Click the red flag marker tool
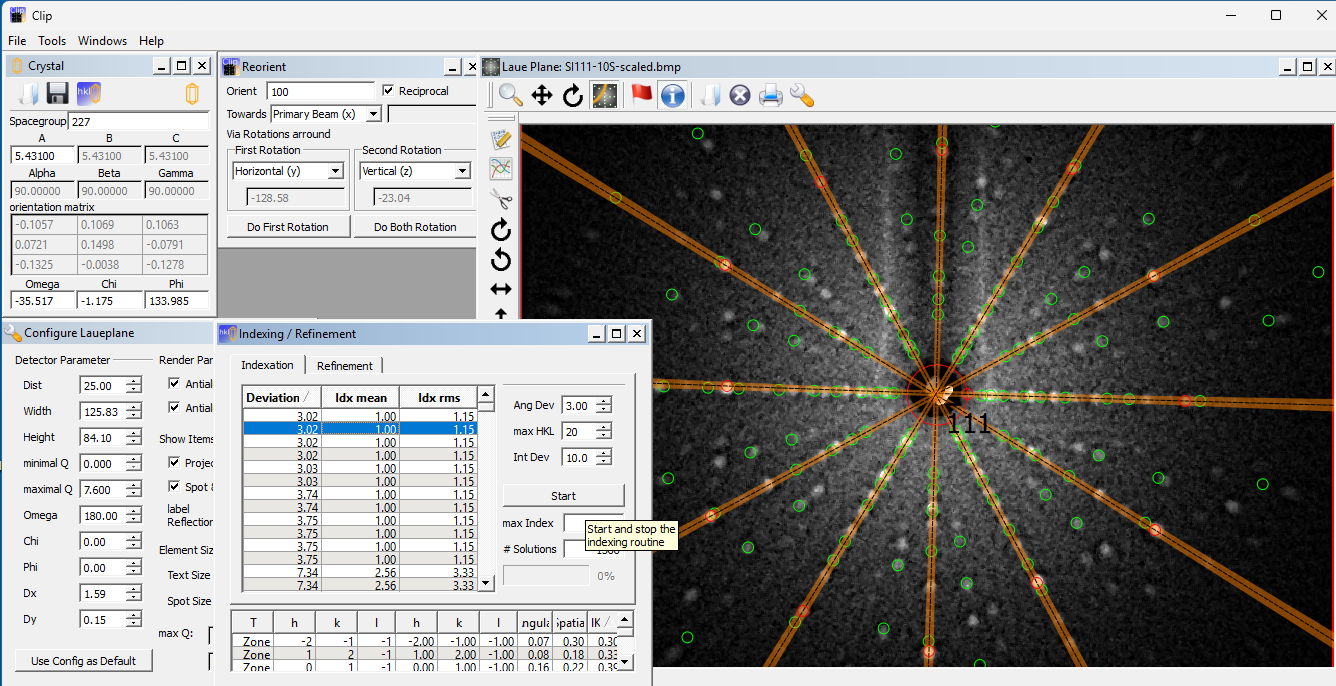 tap(642, 95)
